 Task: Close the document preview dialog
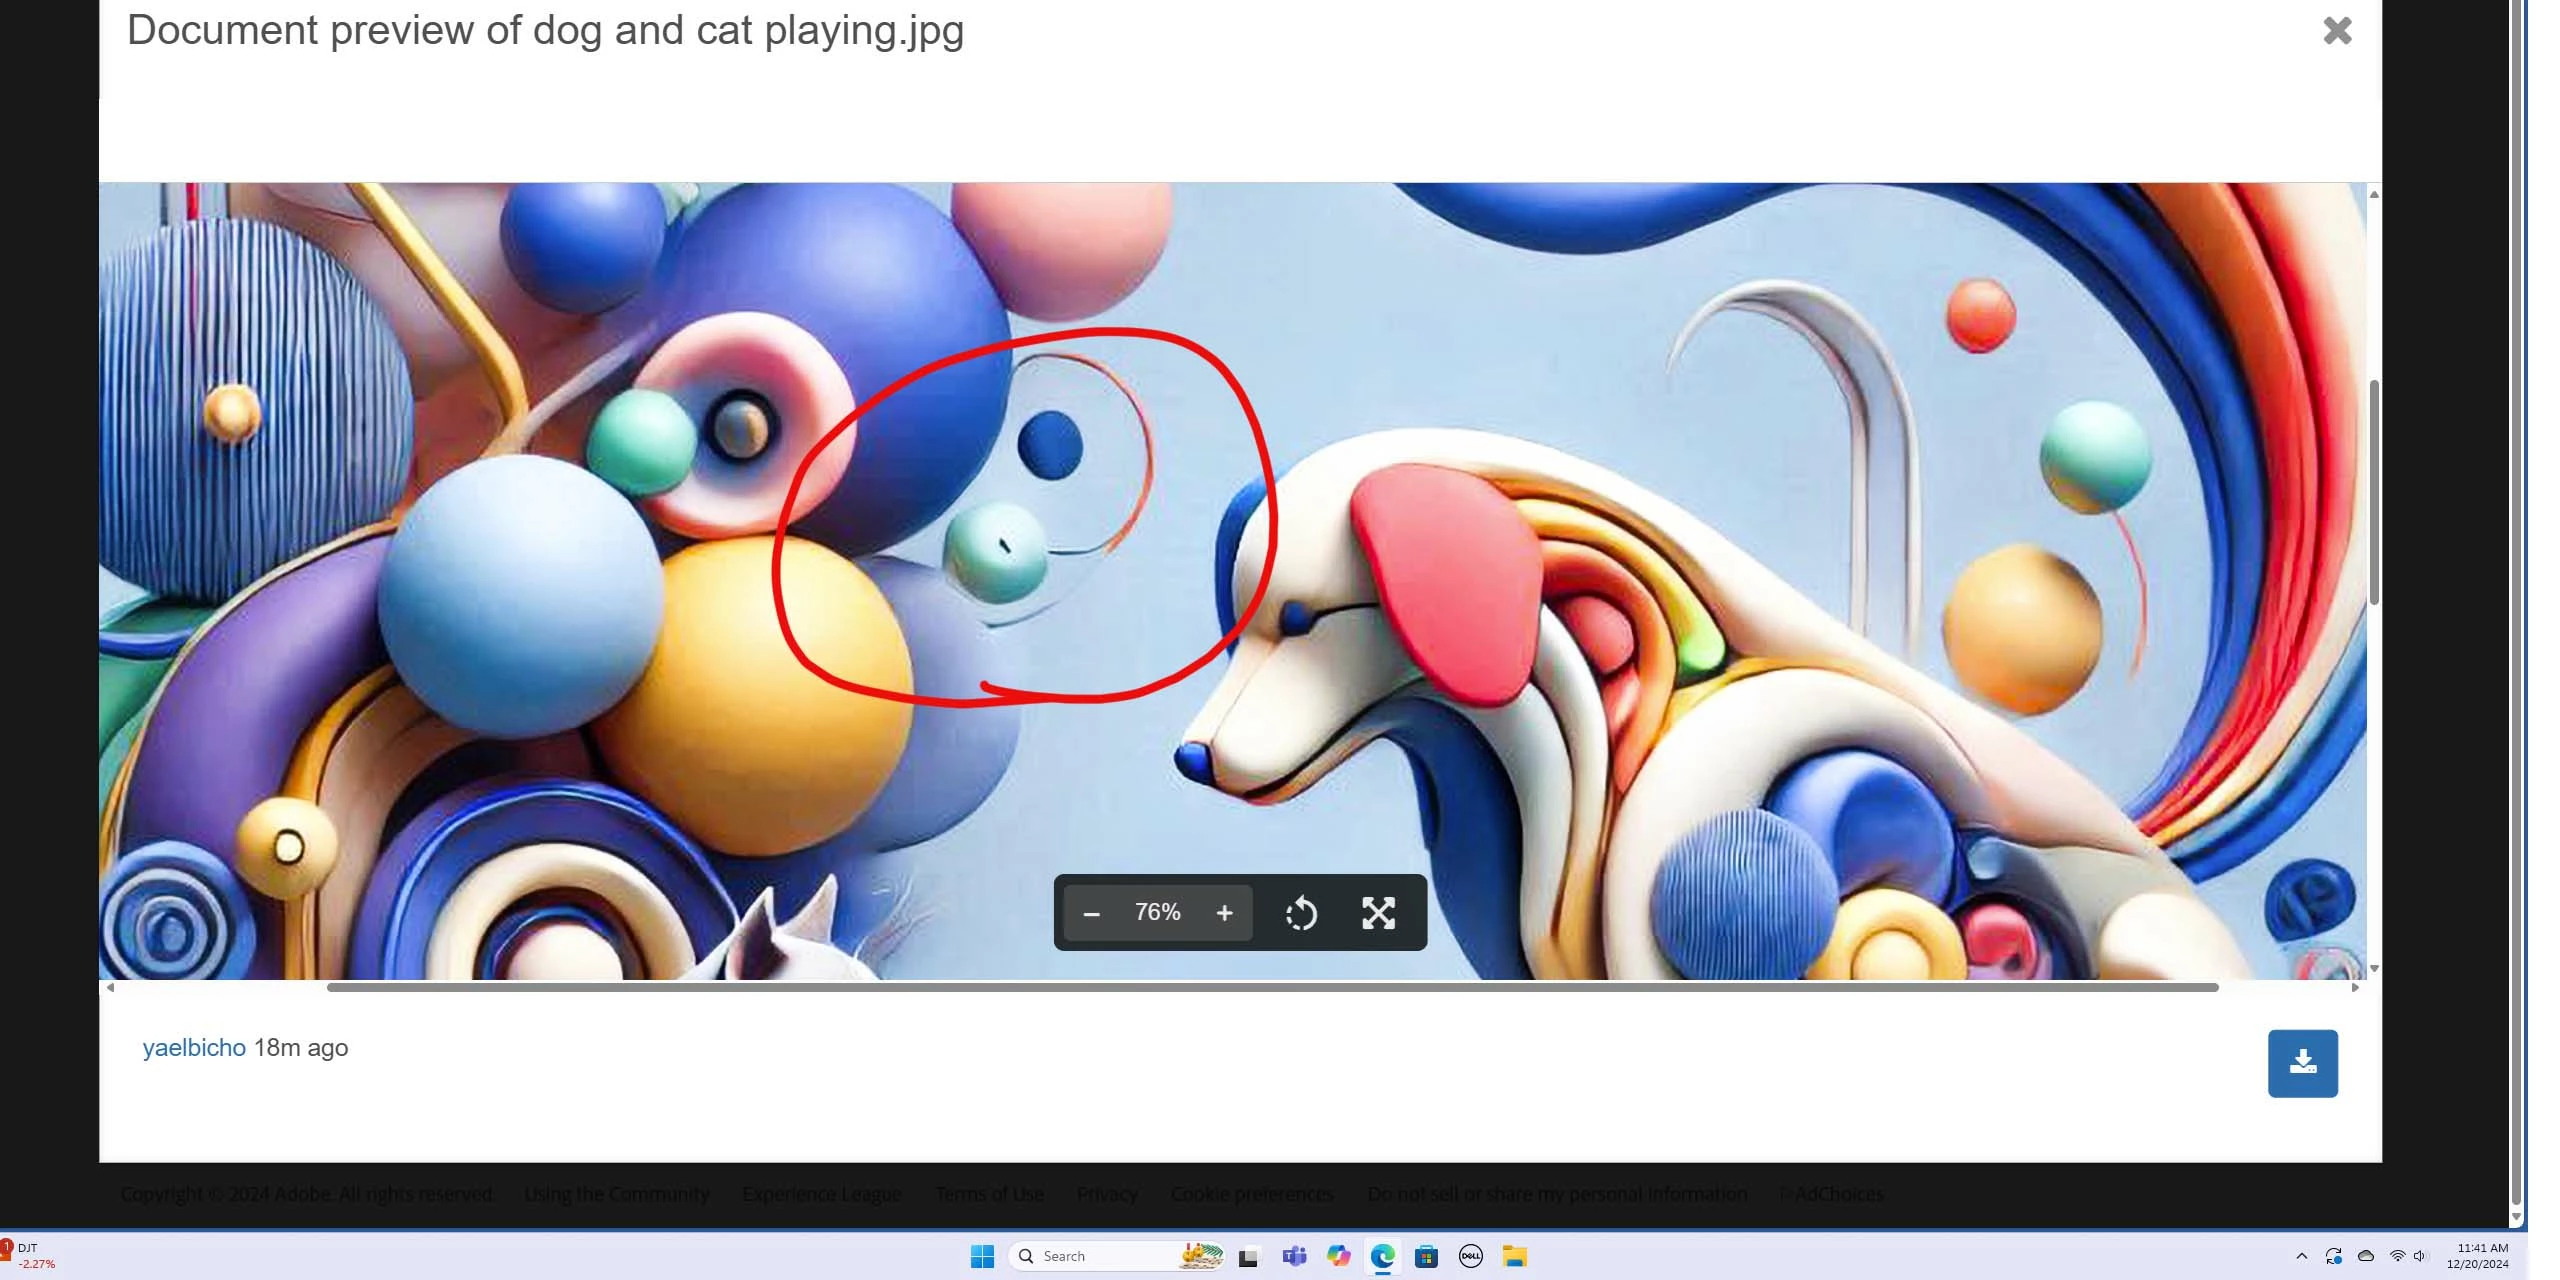[x=2337, y=31]
